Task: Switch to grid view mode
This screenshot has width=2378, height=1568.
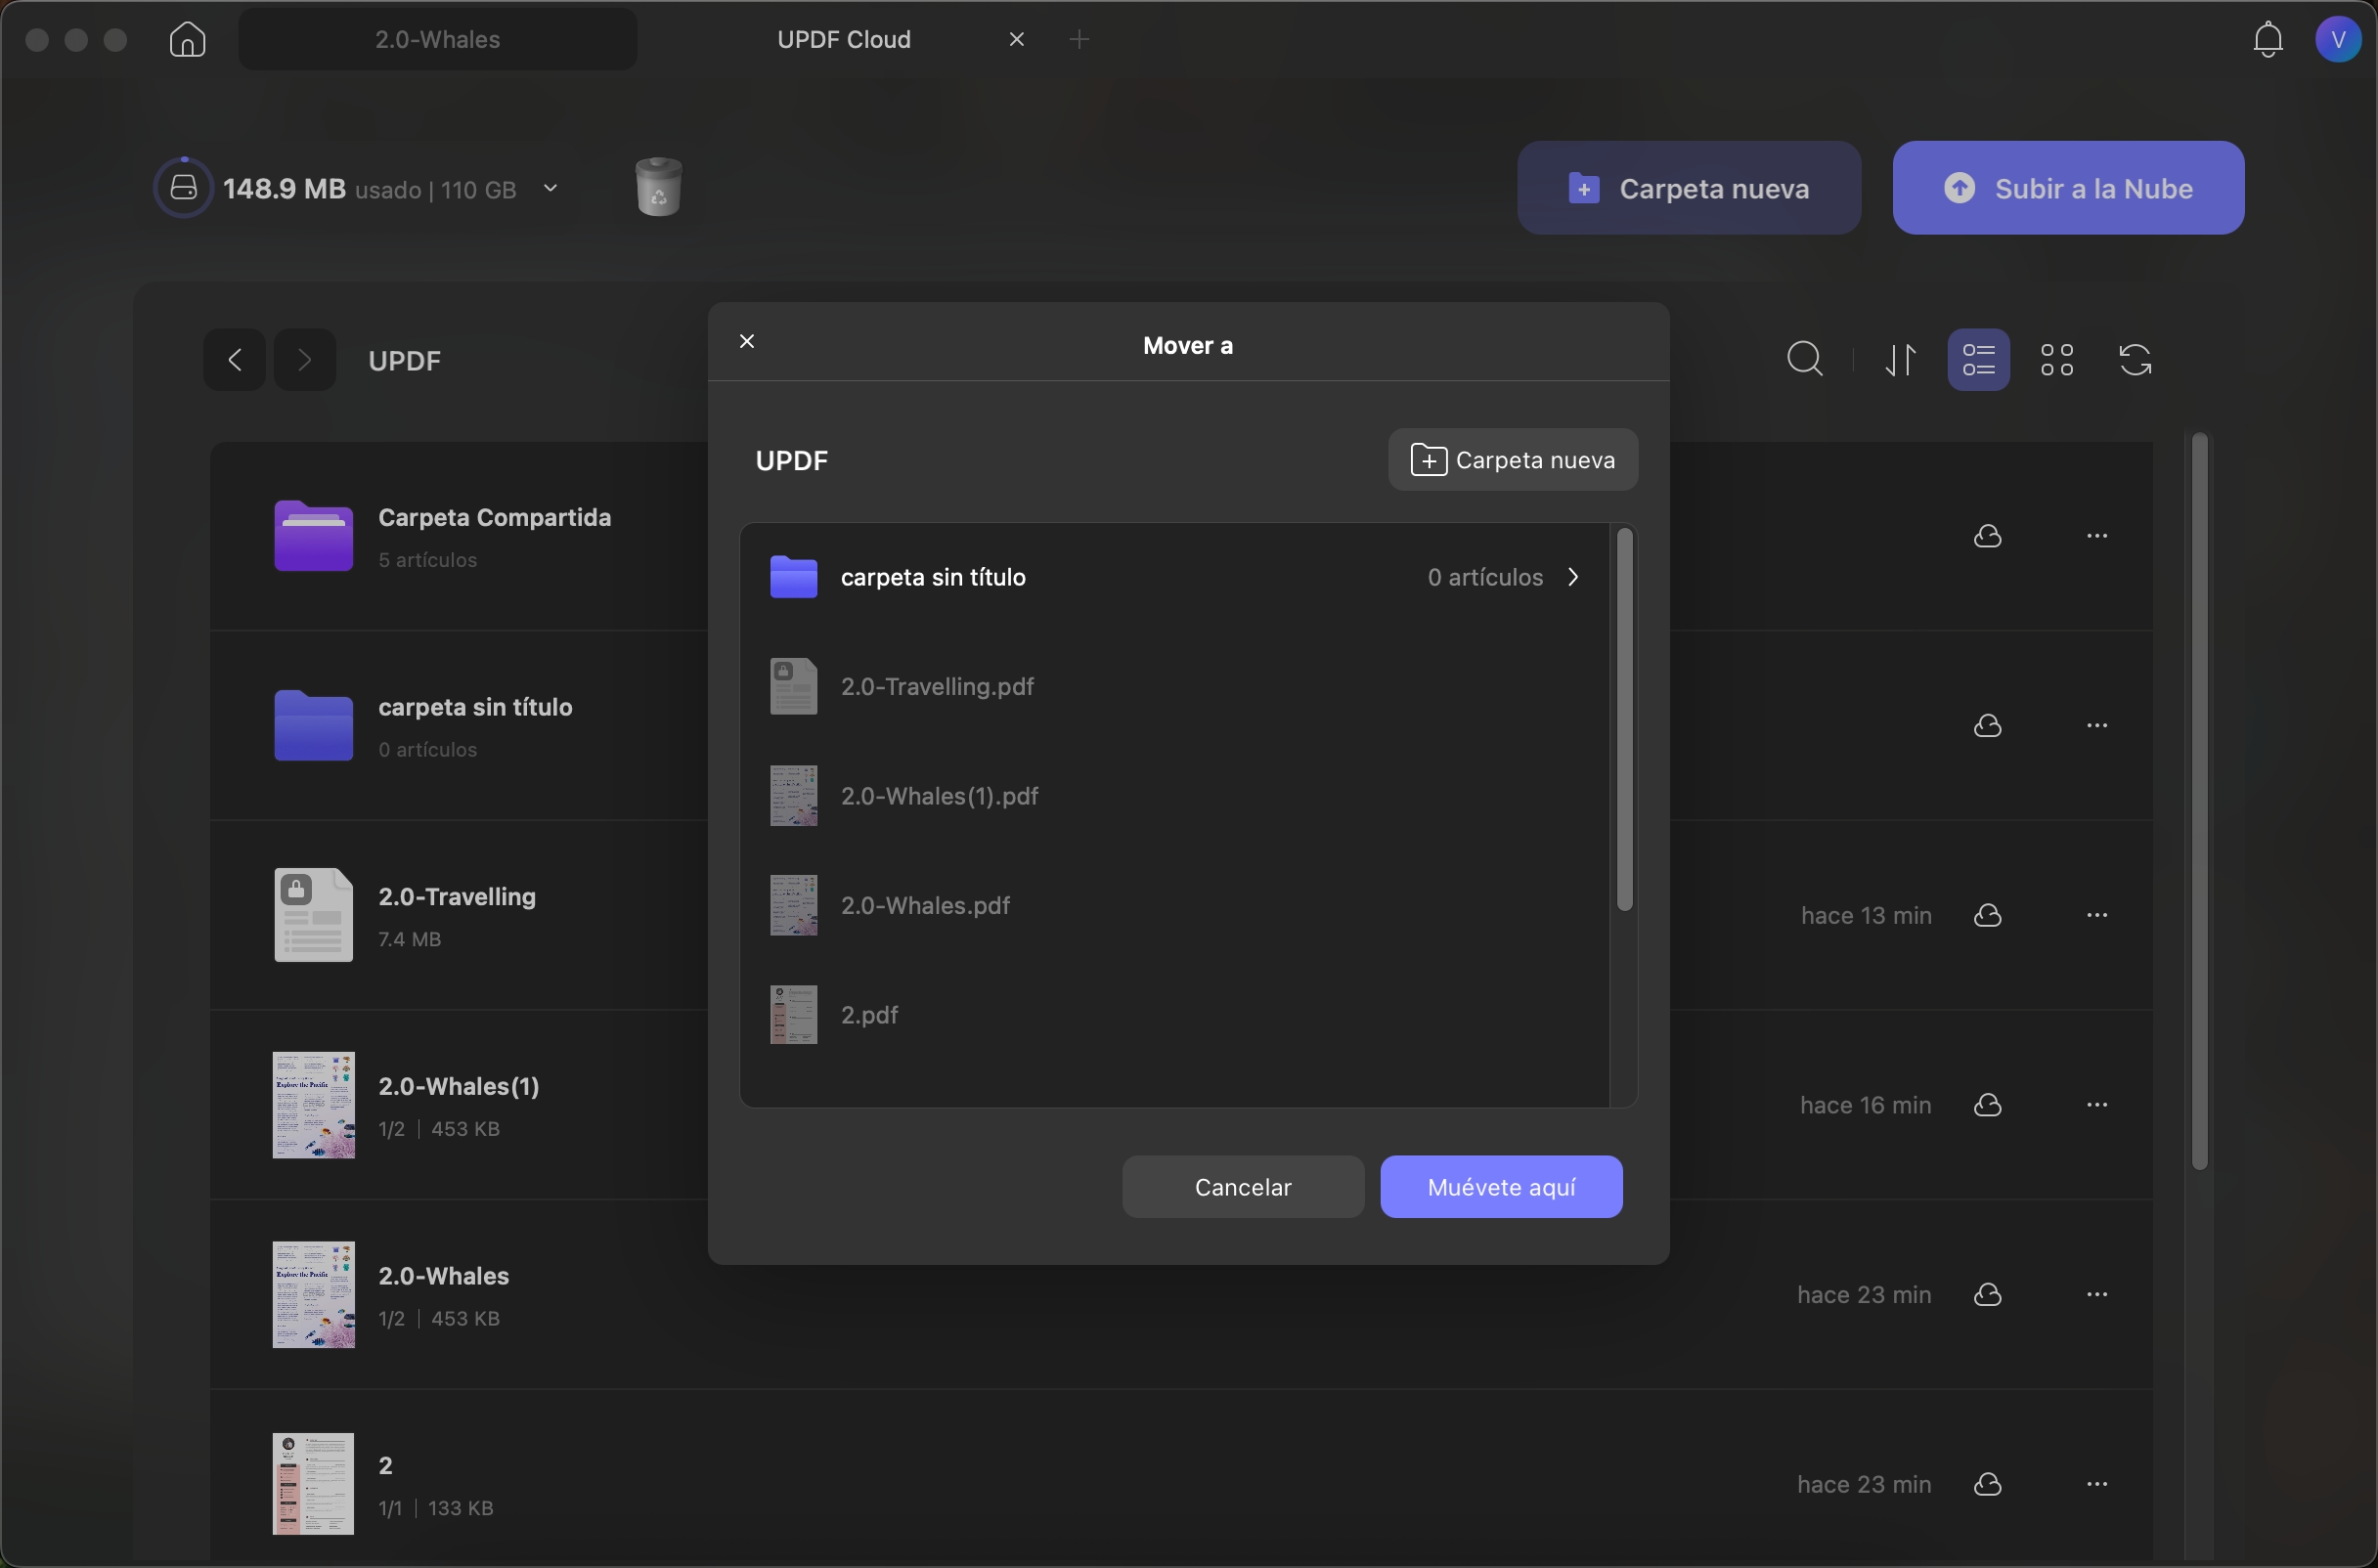Action: [x=2056, y=360]
